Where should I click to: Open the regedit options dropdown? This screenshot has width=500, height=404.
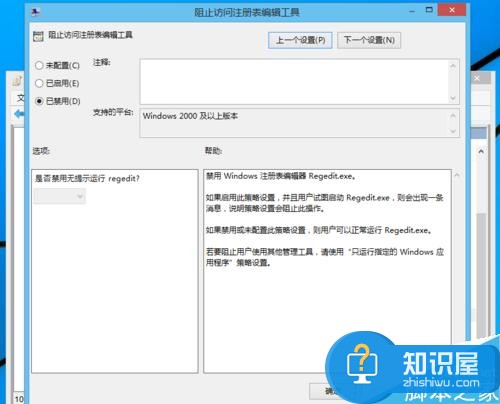[x=60, y=196]
